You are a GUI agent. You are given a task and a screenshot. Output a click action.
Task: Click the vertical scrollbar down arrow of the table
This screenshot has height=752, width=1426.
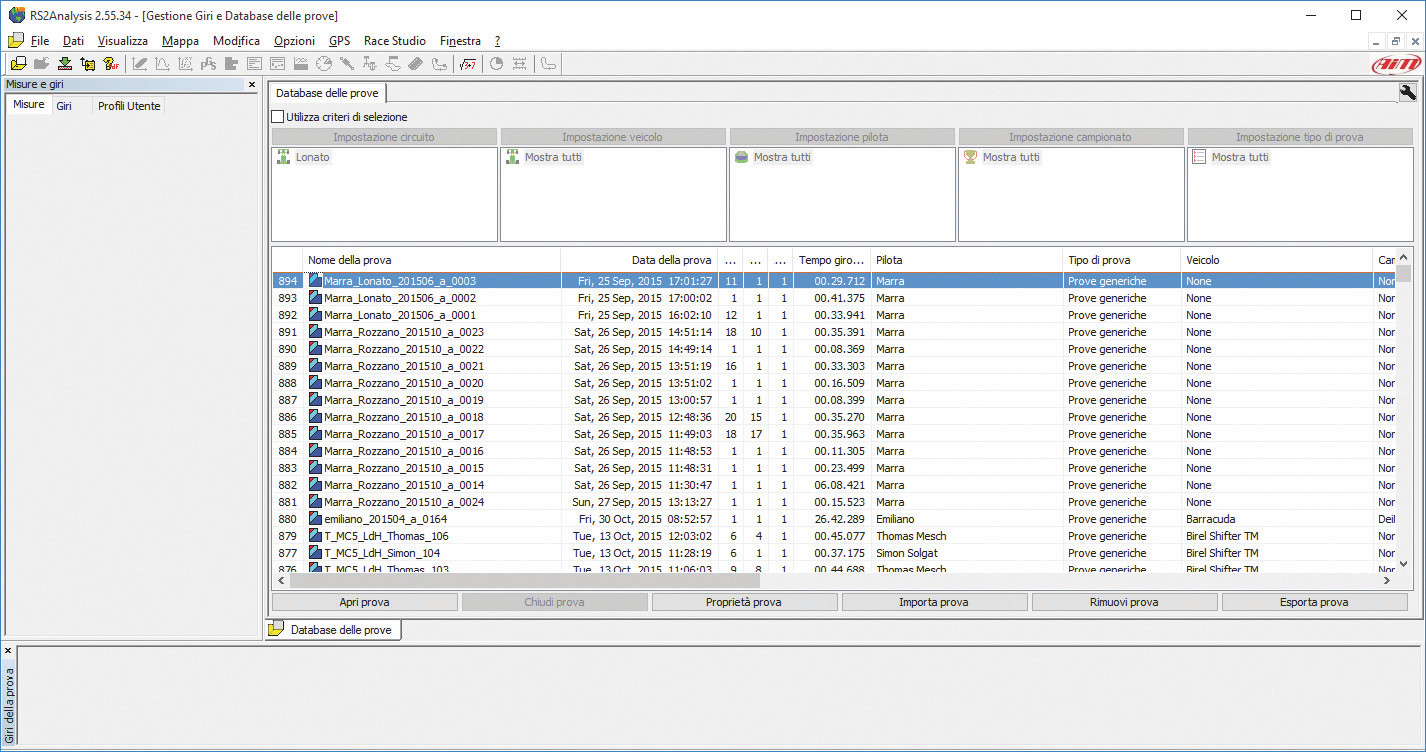coord(1404,563)
